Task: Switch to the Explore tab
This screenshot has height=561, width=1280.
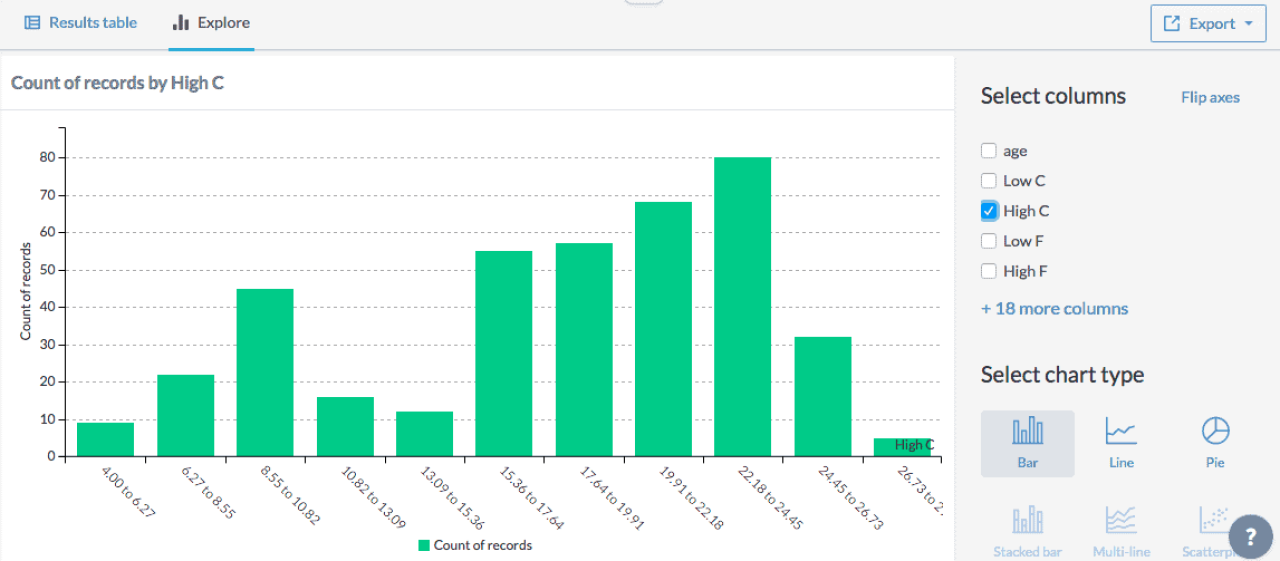Action: (x=211, y=22)
